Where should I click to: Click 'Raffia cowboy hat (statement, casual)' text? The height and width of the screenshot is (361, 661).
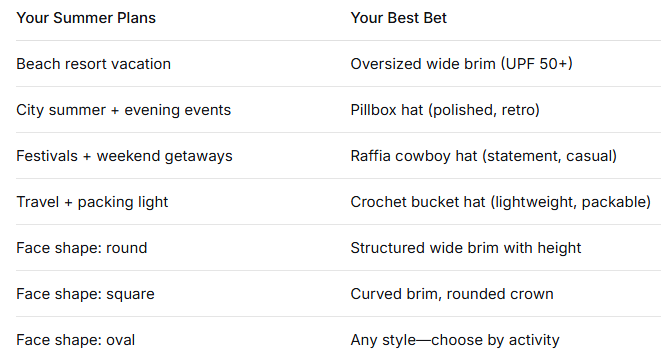click(x=484, y=156)
